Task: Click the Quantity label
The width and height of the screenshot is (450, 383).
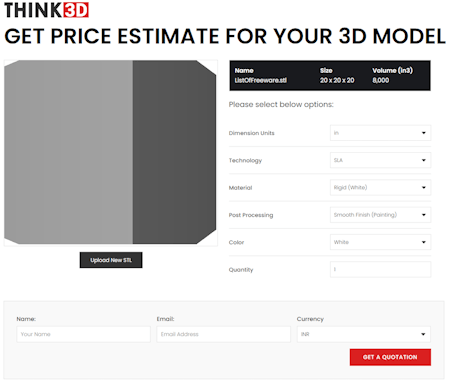Action: [241, 270]
